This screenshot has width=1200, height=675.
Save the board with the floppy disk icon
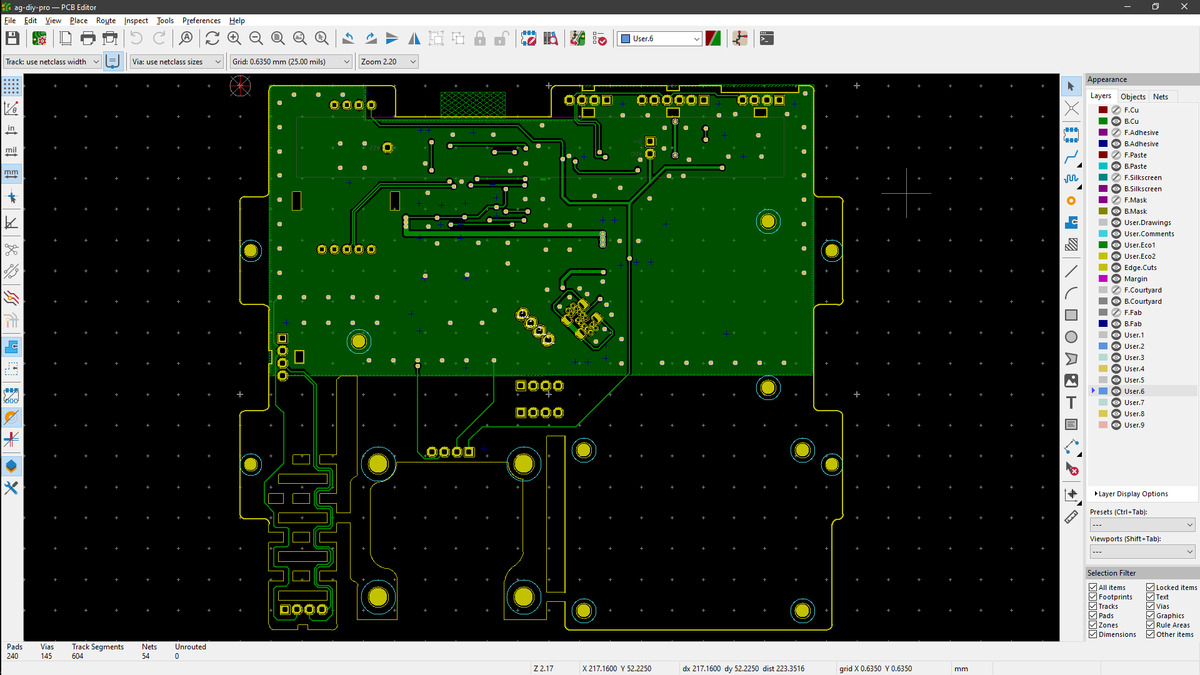(x=13, y=38)
